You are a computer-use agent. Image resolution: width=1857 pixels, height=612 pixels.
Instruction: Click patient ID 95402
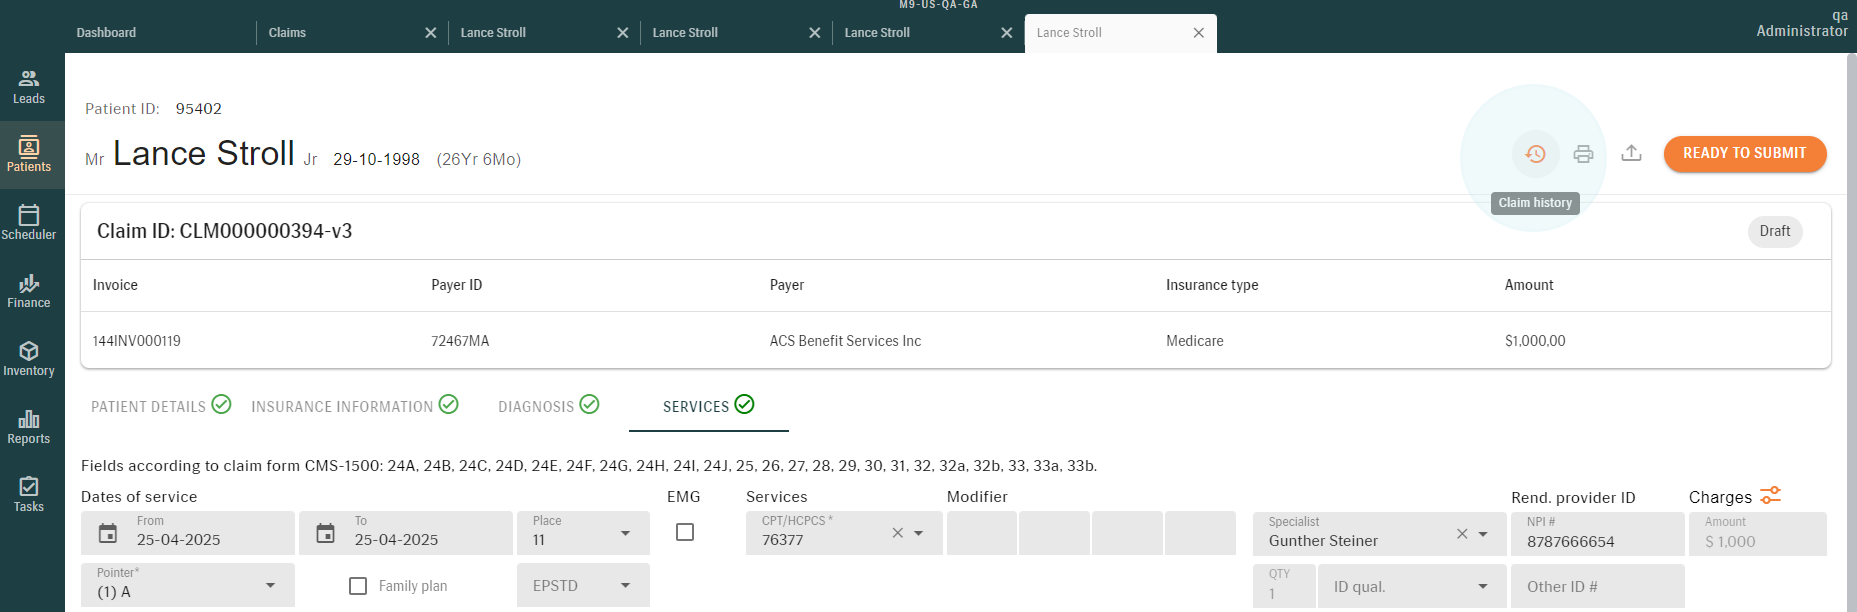pyautogui.click(x=198, y=109)
